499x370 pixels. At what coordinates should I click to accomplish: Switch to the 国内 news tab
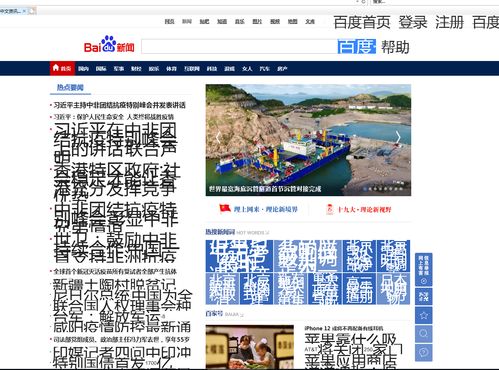[x=83, y=69]
